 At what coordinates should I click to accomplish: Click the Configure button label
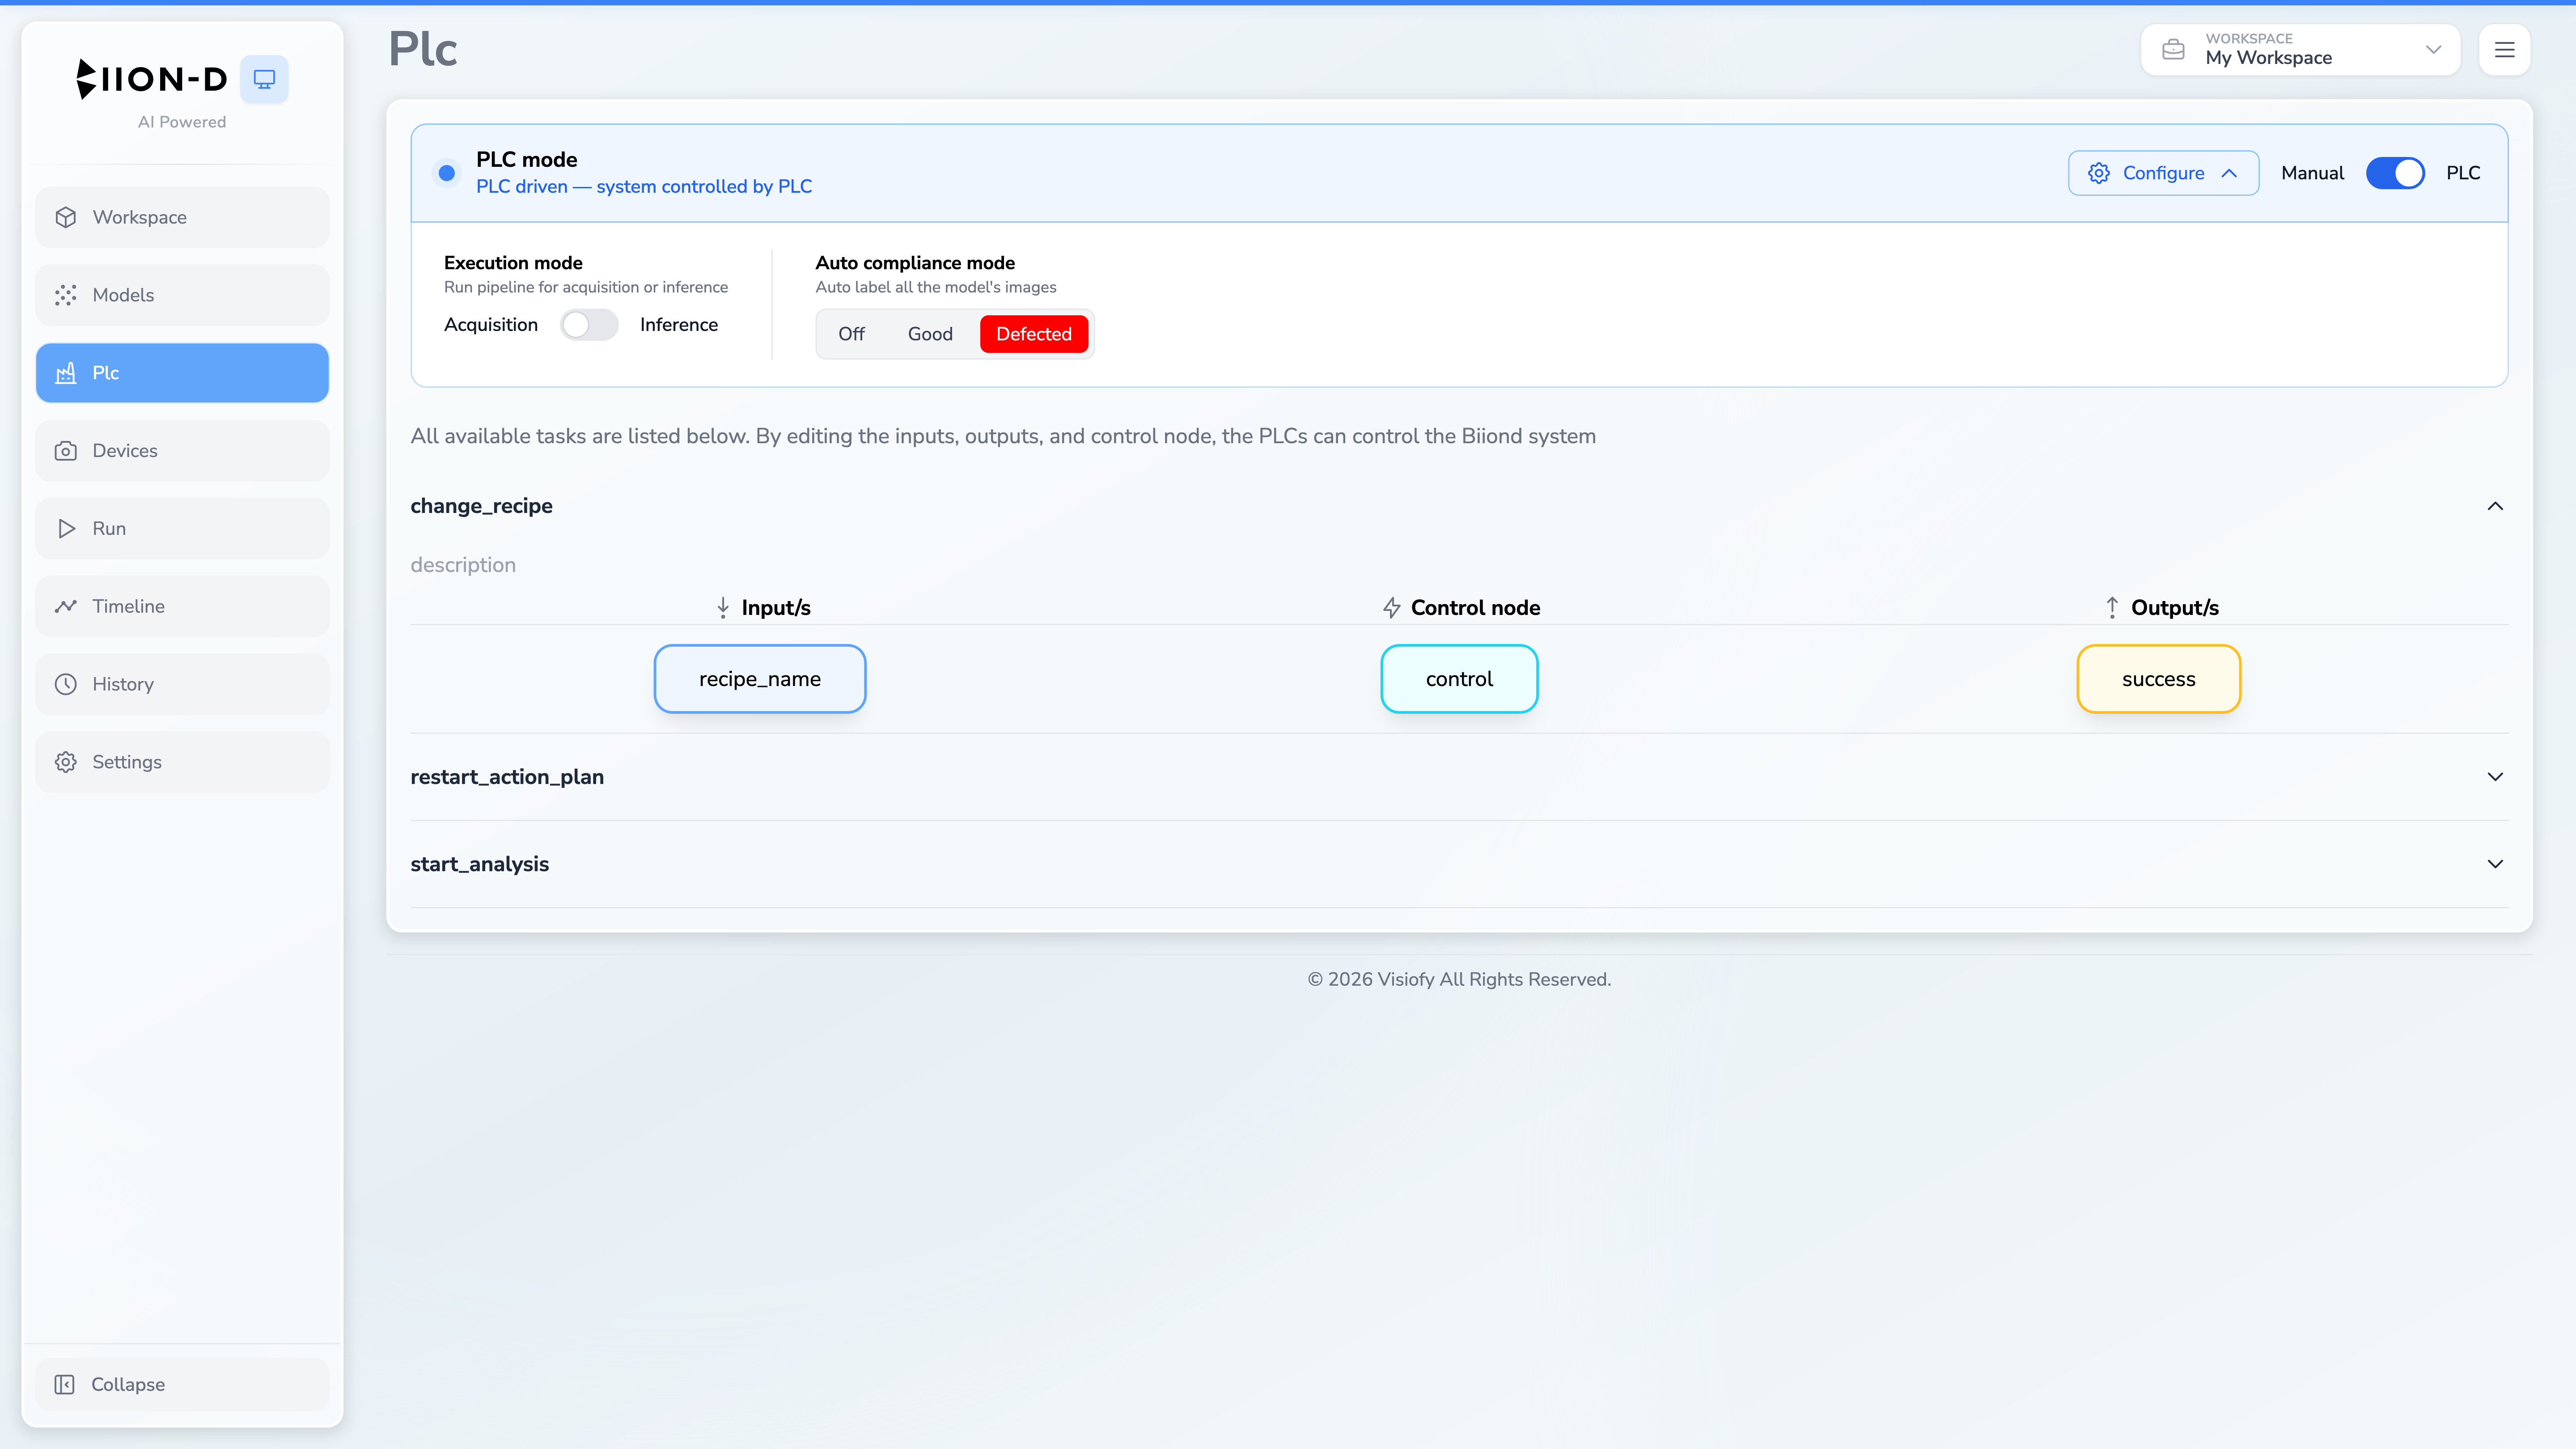(2163, 173)
